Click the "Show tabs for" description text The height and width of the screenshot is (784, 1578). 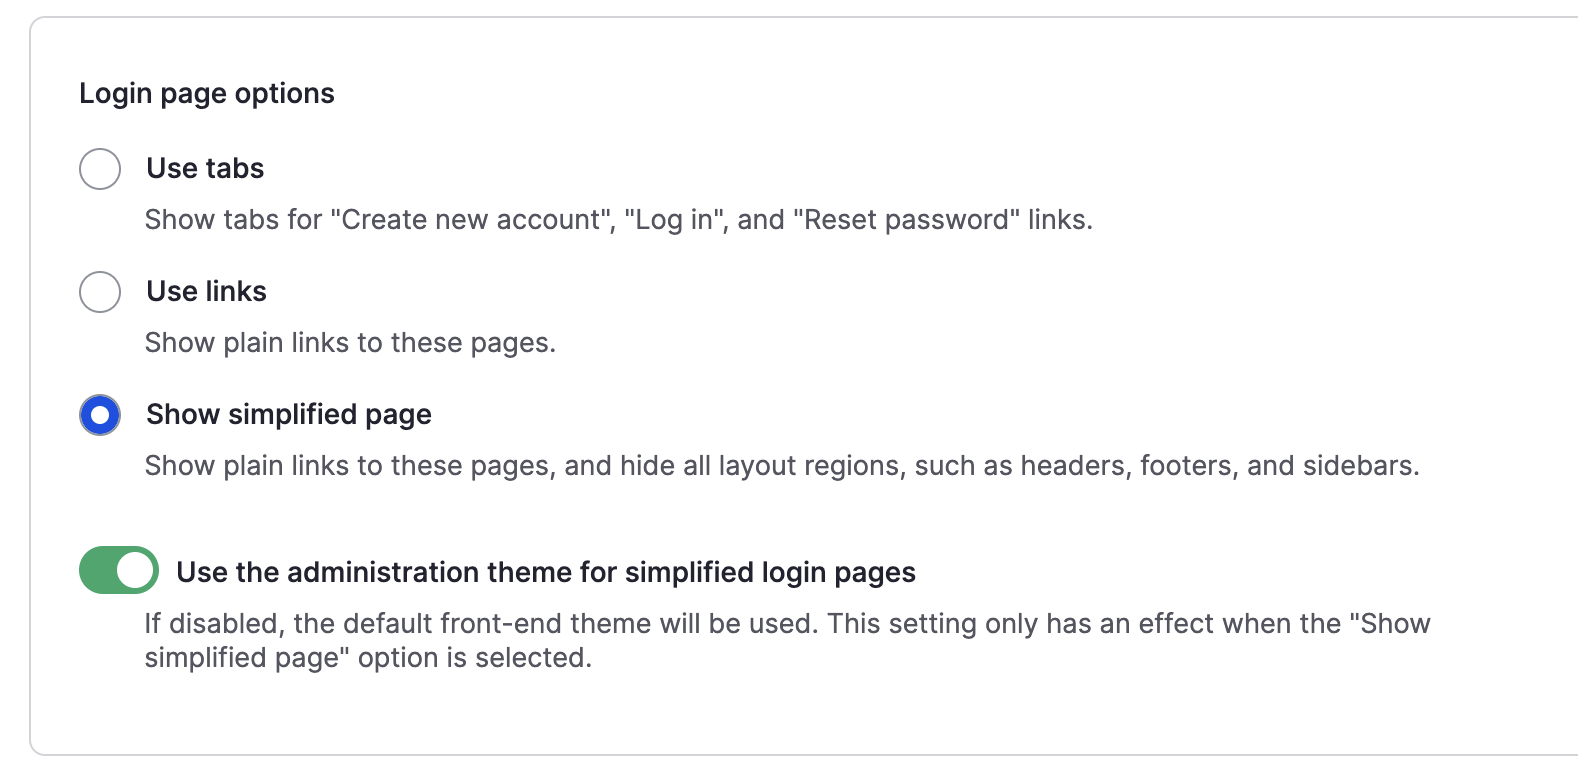point(619,219)
